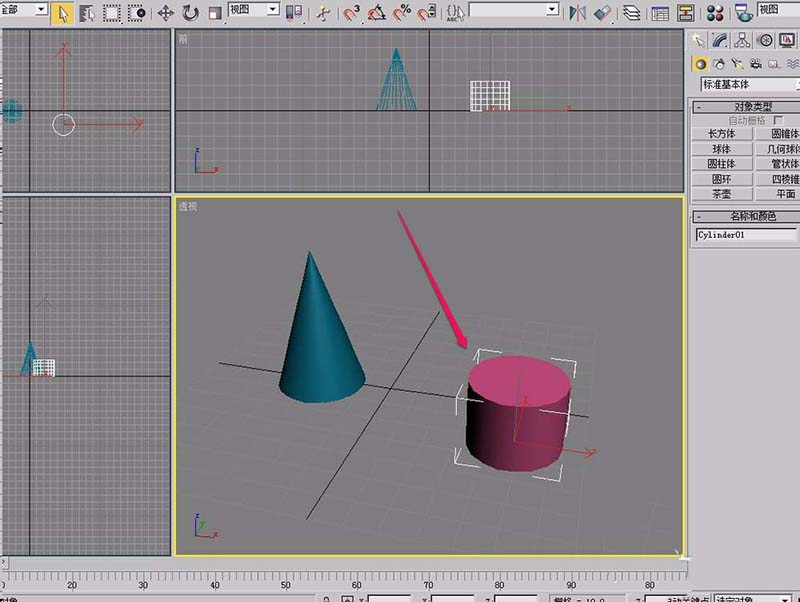Viewport: 800px width, 602px height.
Task: Select the arrow Select Object tool
Action: (x=62, y=13)
